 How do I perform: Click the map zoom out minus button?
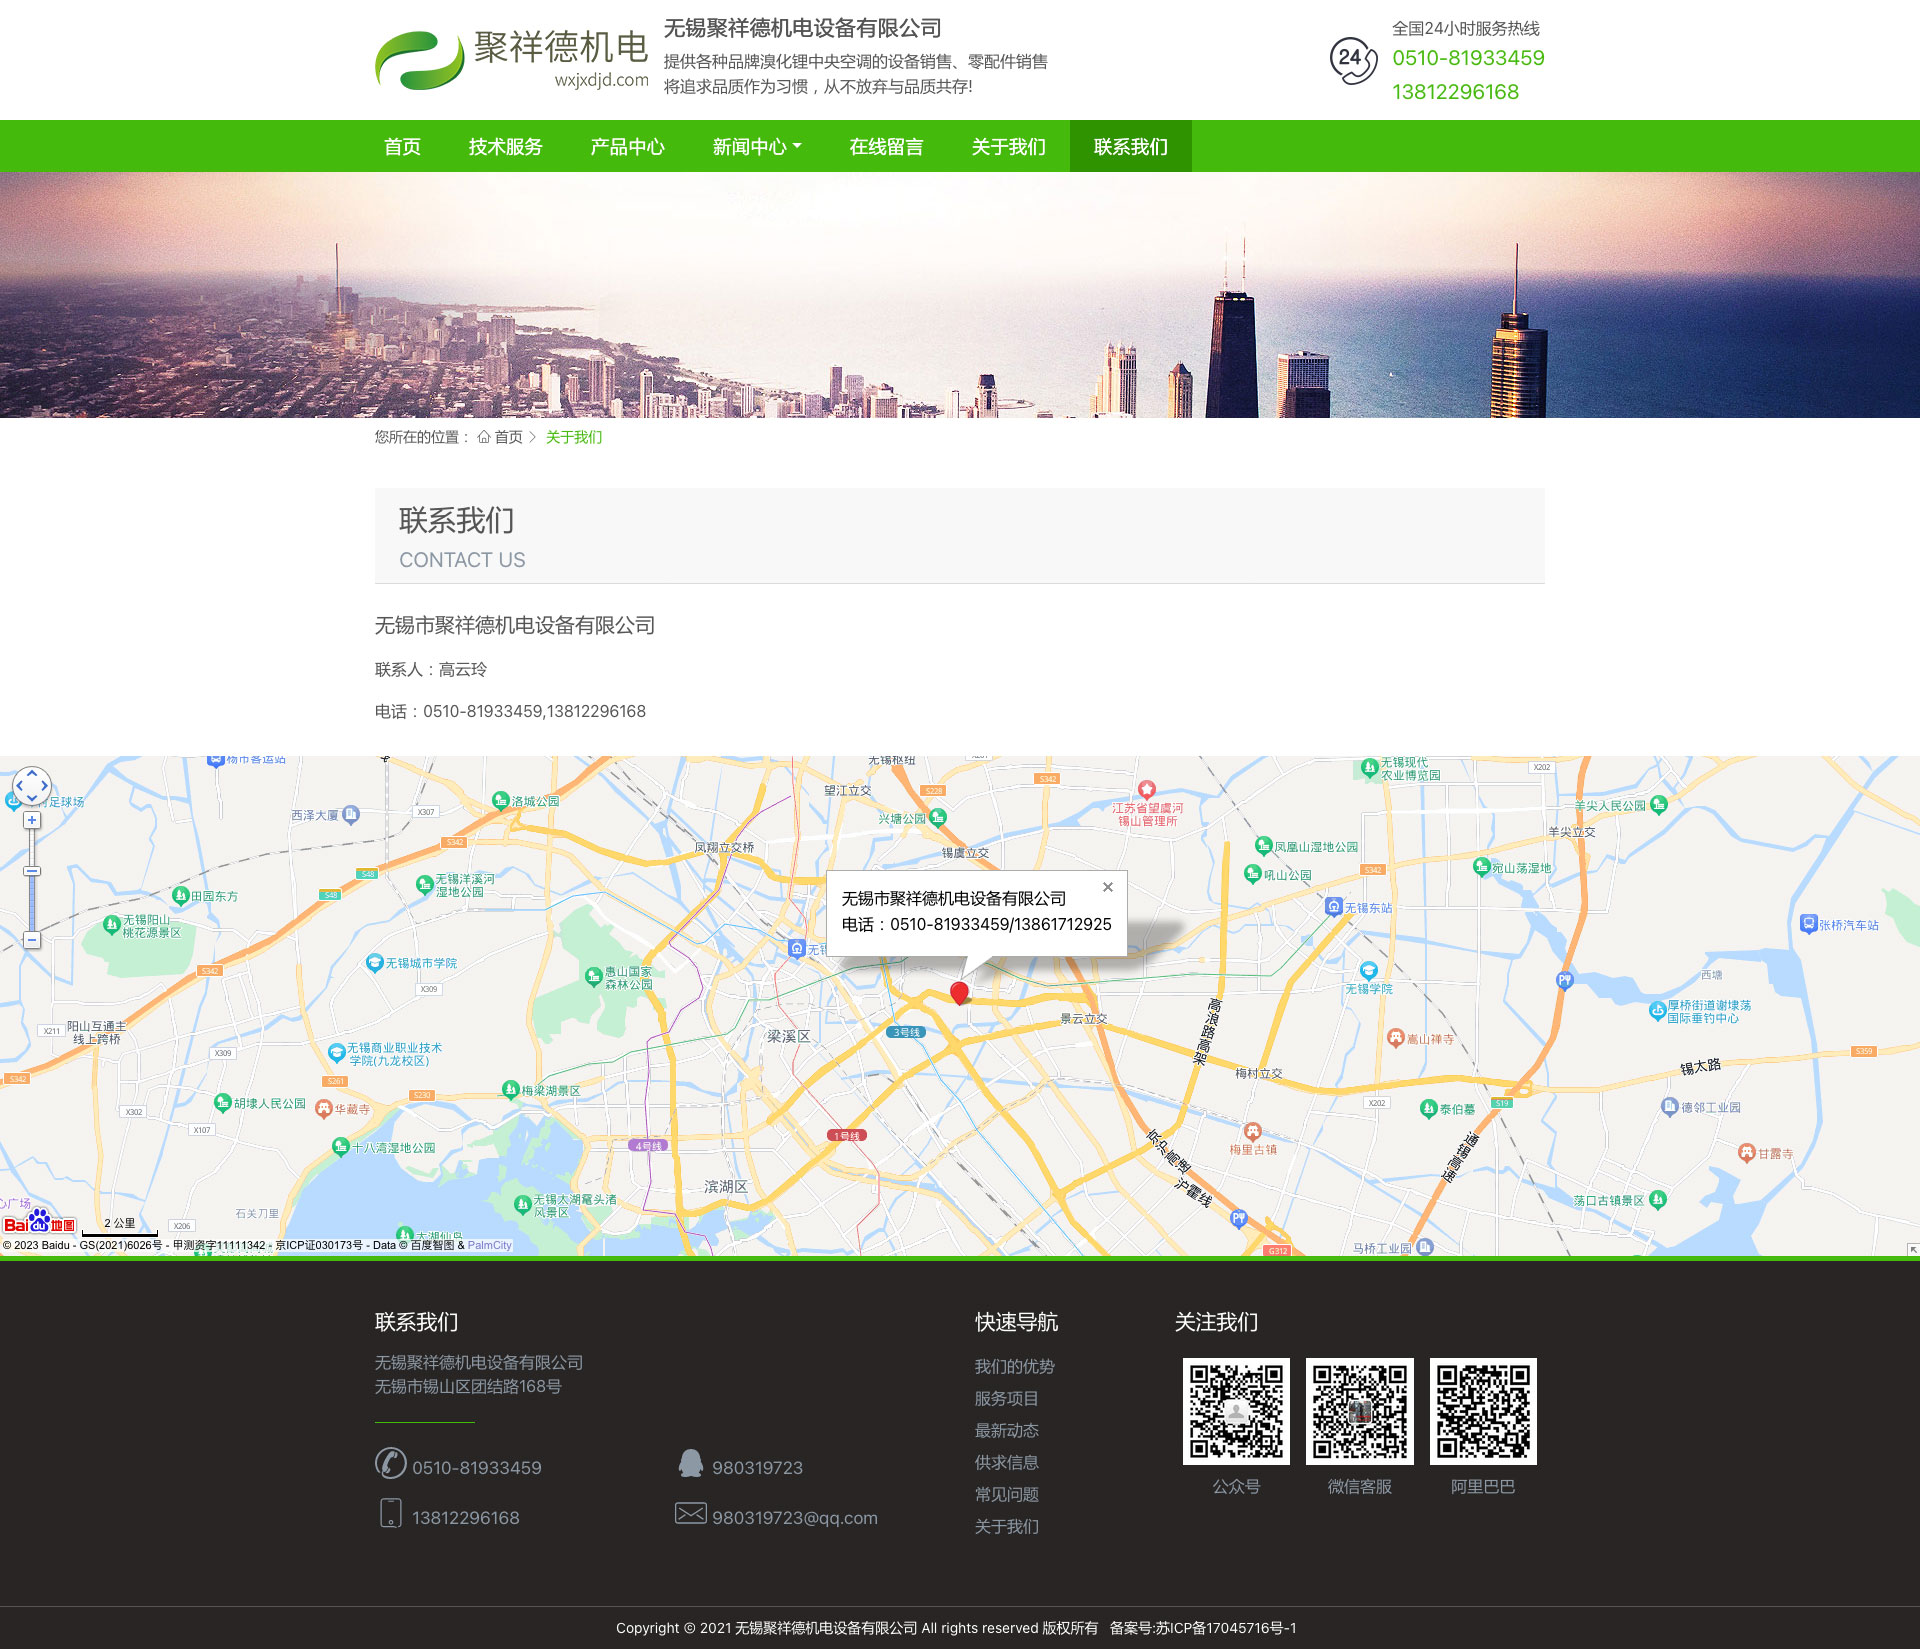point(32,940)
